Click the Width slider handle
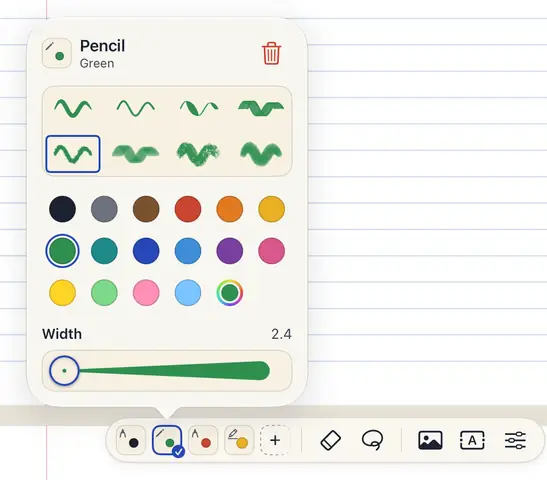The height and width of the screenshot is (480, 547). pos(64,370)
